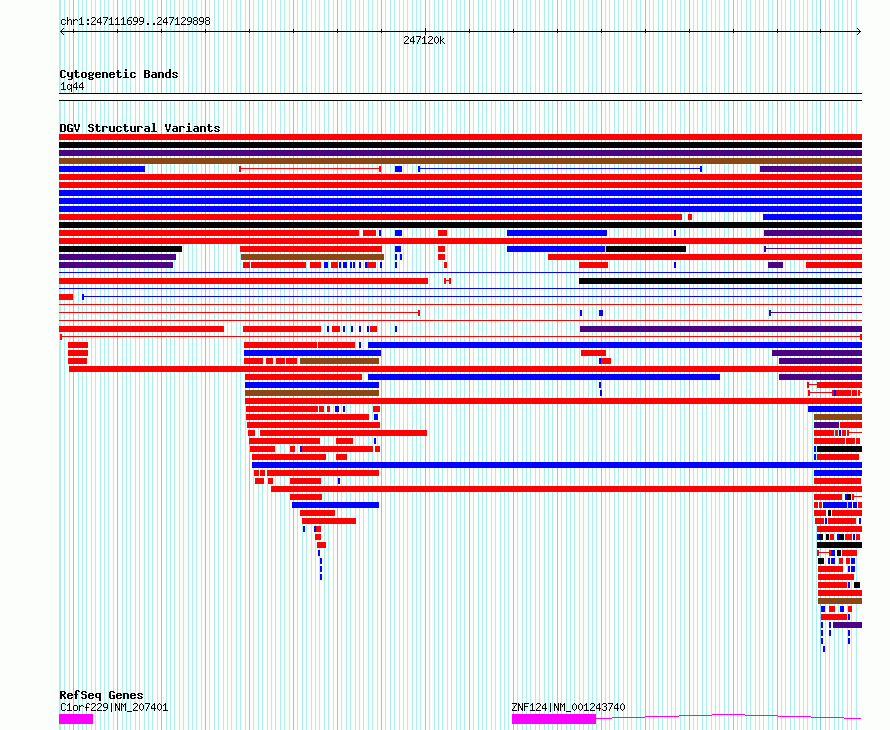The image size is (890, 730).
Task: Click the magenta C1orf229 gene block
Action: click(76, 719)
